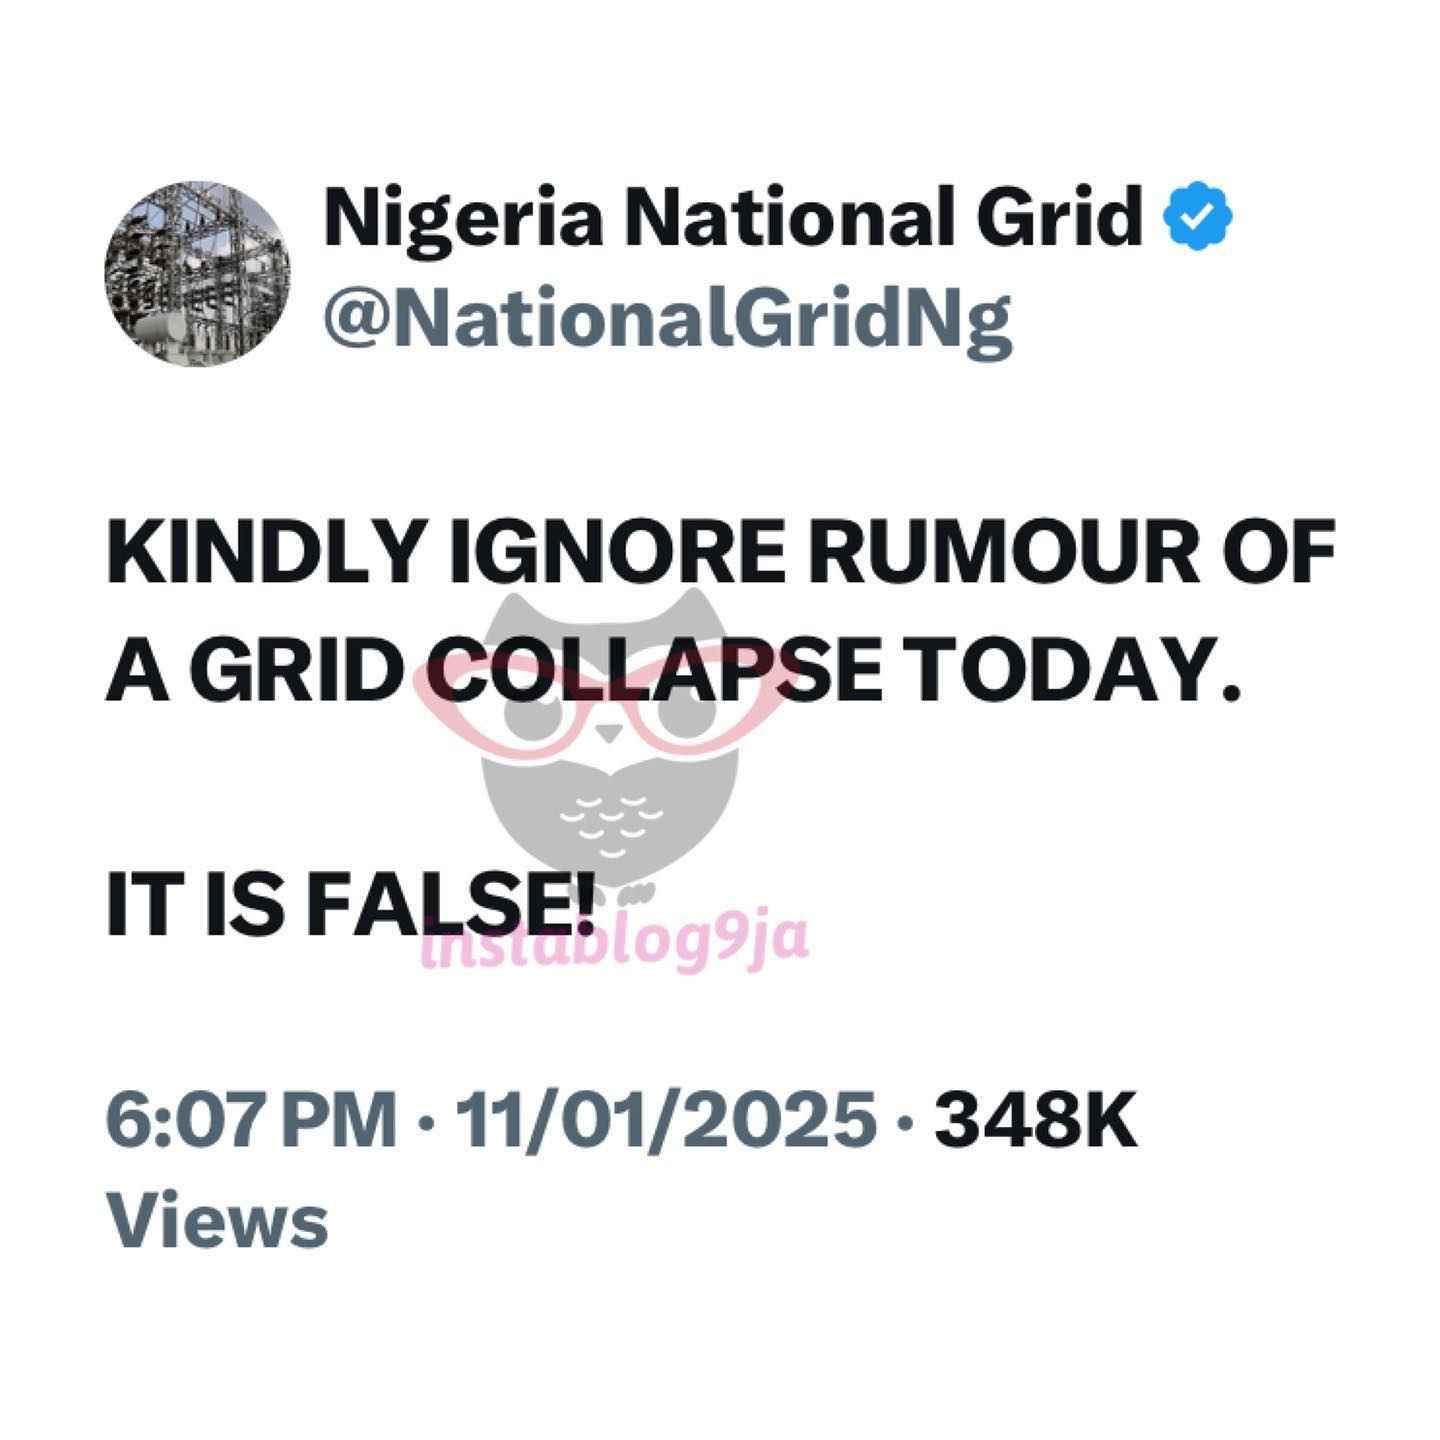The height and width of the screenshot is (1440, 1440).
Task: Click the 348K view count
Action: (x=1035, y=1122)
